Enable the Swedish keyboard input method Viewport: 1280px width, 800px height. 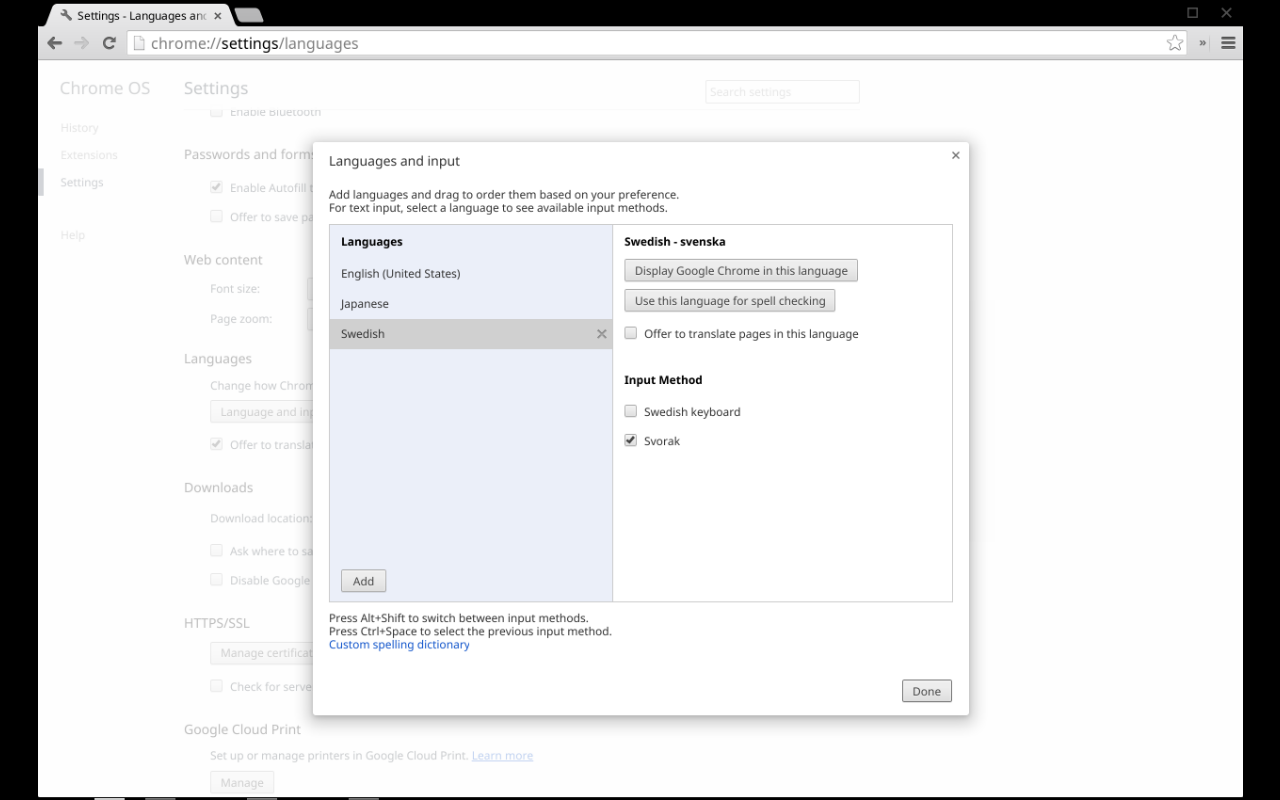pyautogui.click(x=631, y=411)
